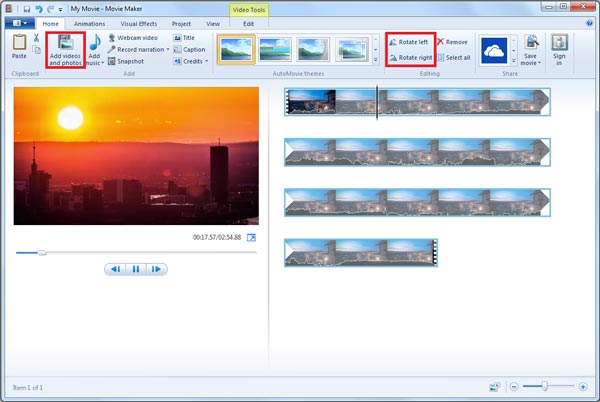Click Record narration microphone button

coord(136,49)
